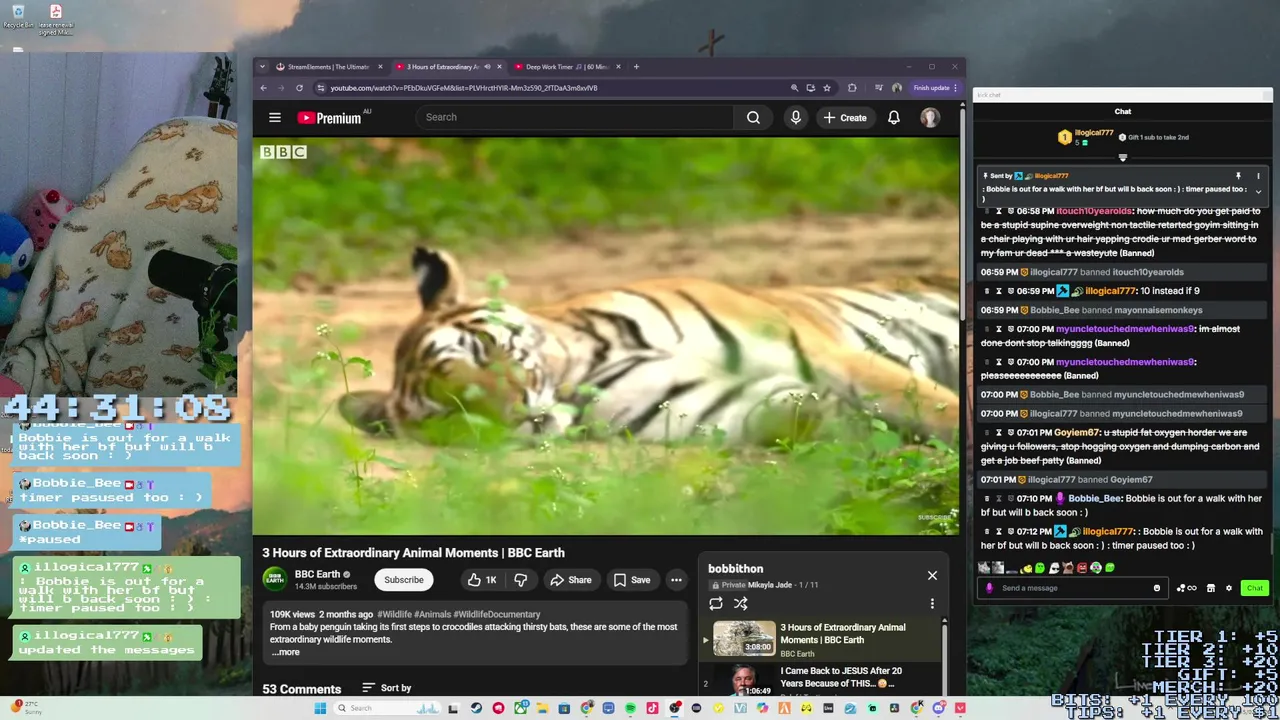Open the Kick chat shop icon

1211,588
